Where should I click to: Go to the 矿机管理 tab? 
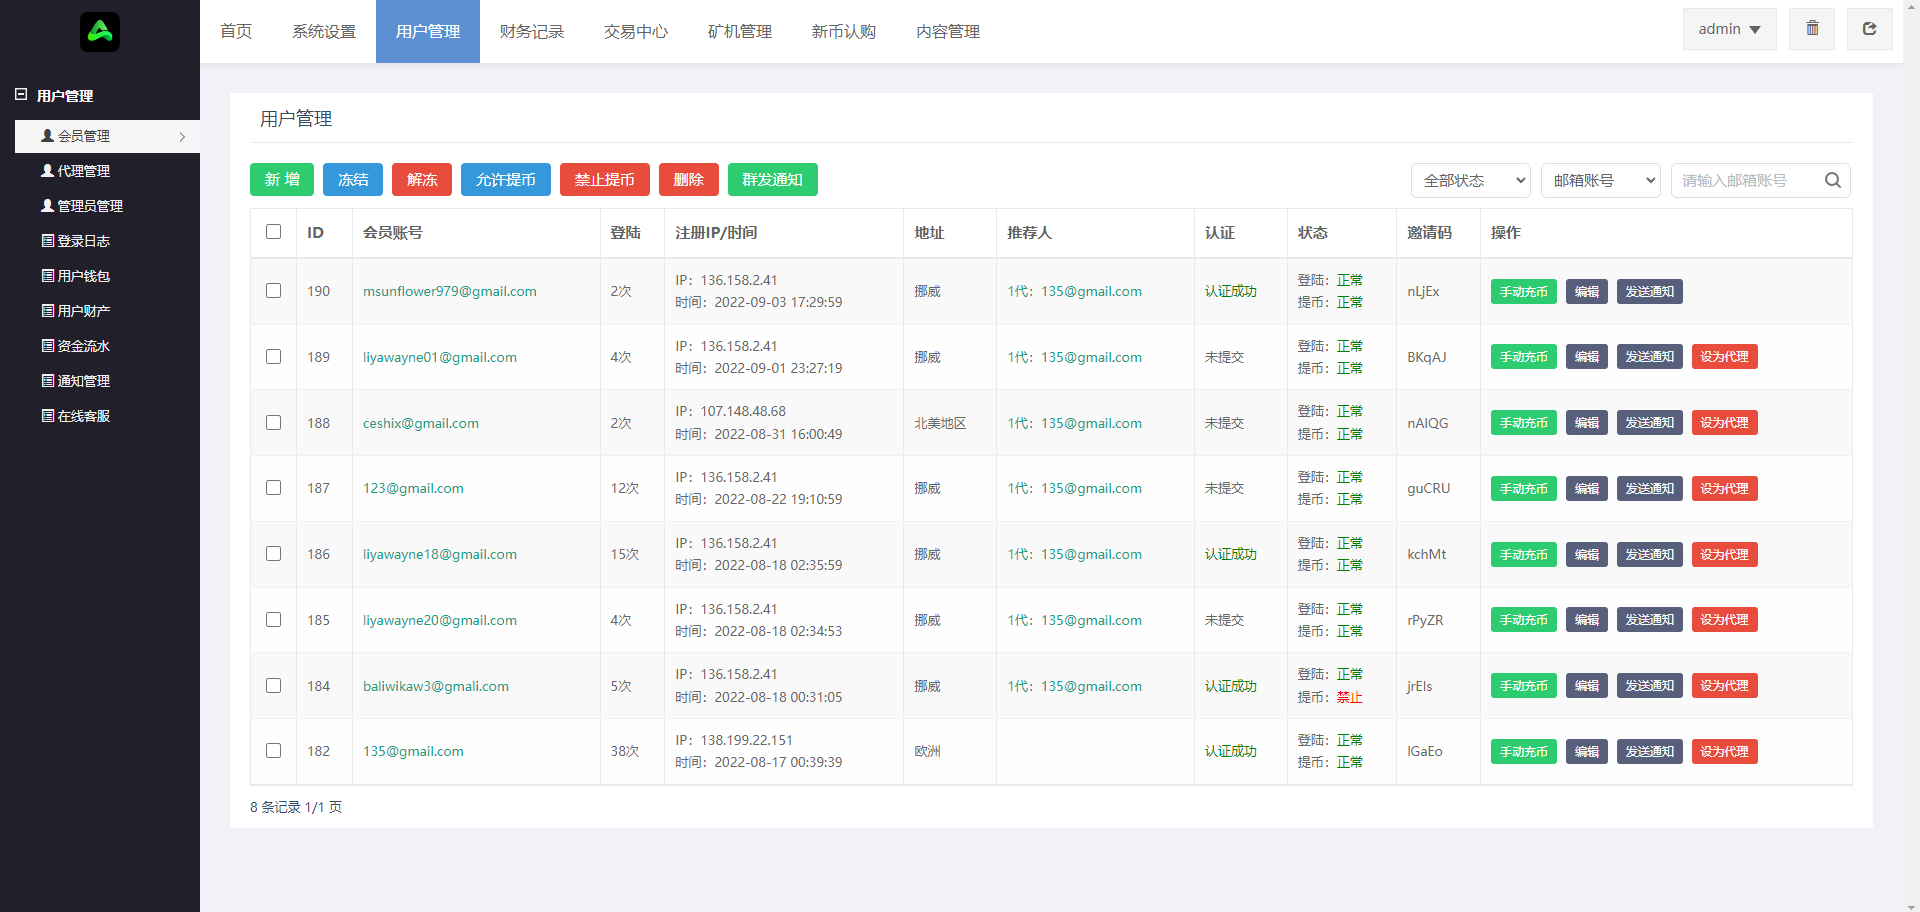740,32
